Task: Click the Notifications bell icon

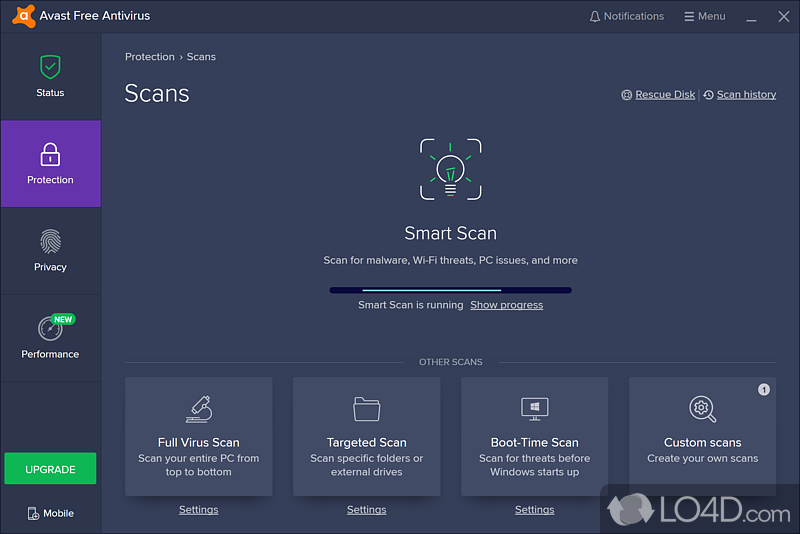Action: point(594,17)
